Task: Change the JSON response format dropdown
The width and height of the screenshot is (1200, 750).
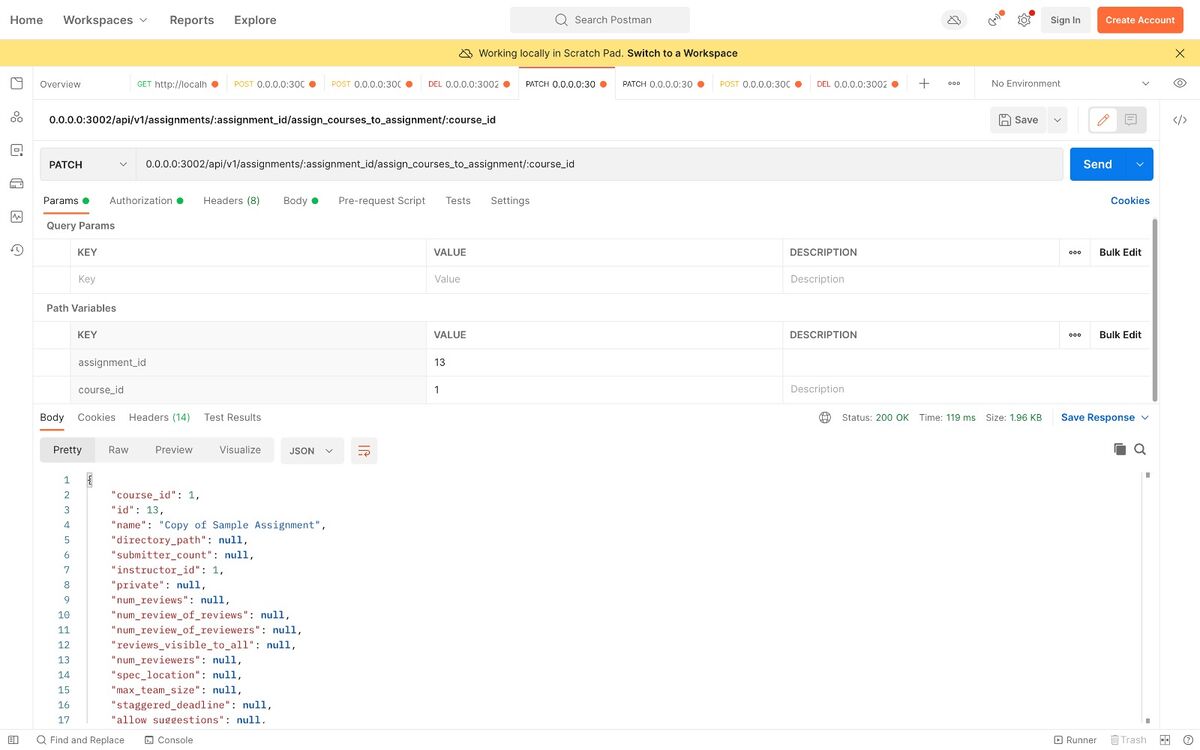Action: pyautogui.click(x=312, y=451)
